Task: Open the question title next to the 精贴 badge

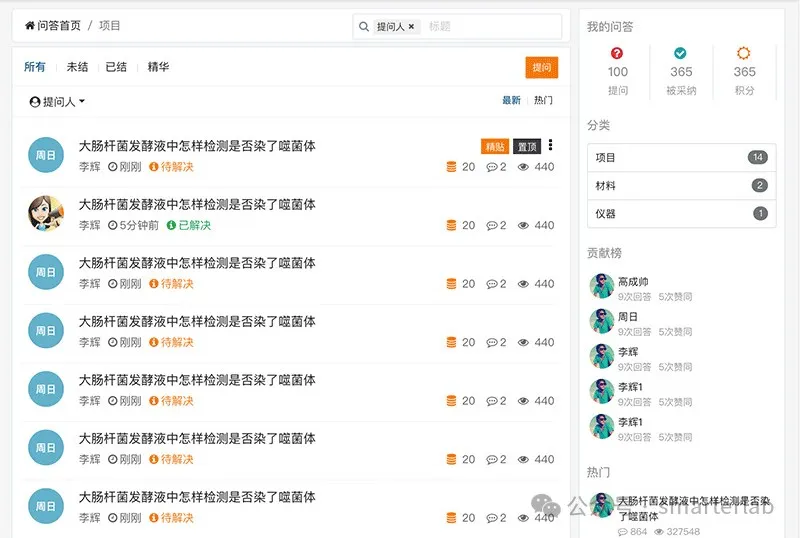Action: 197,146
